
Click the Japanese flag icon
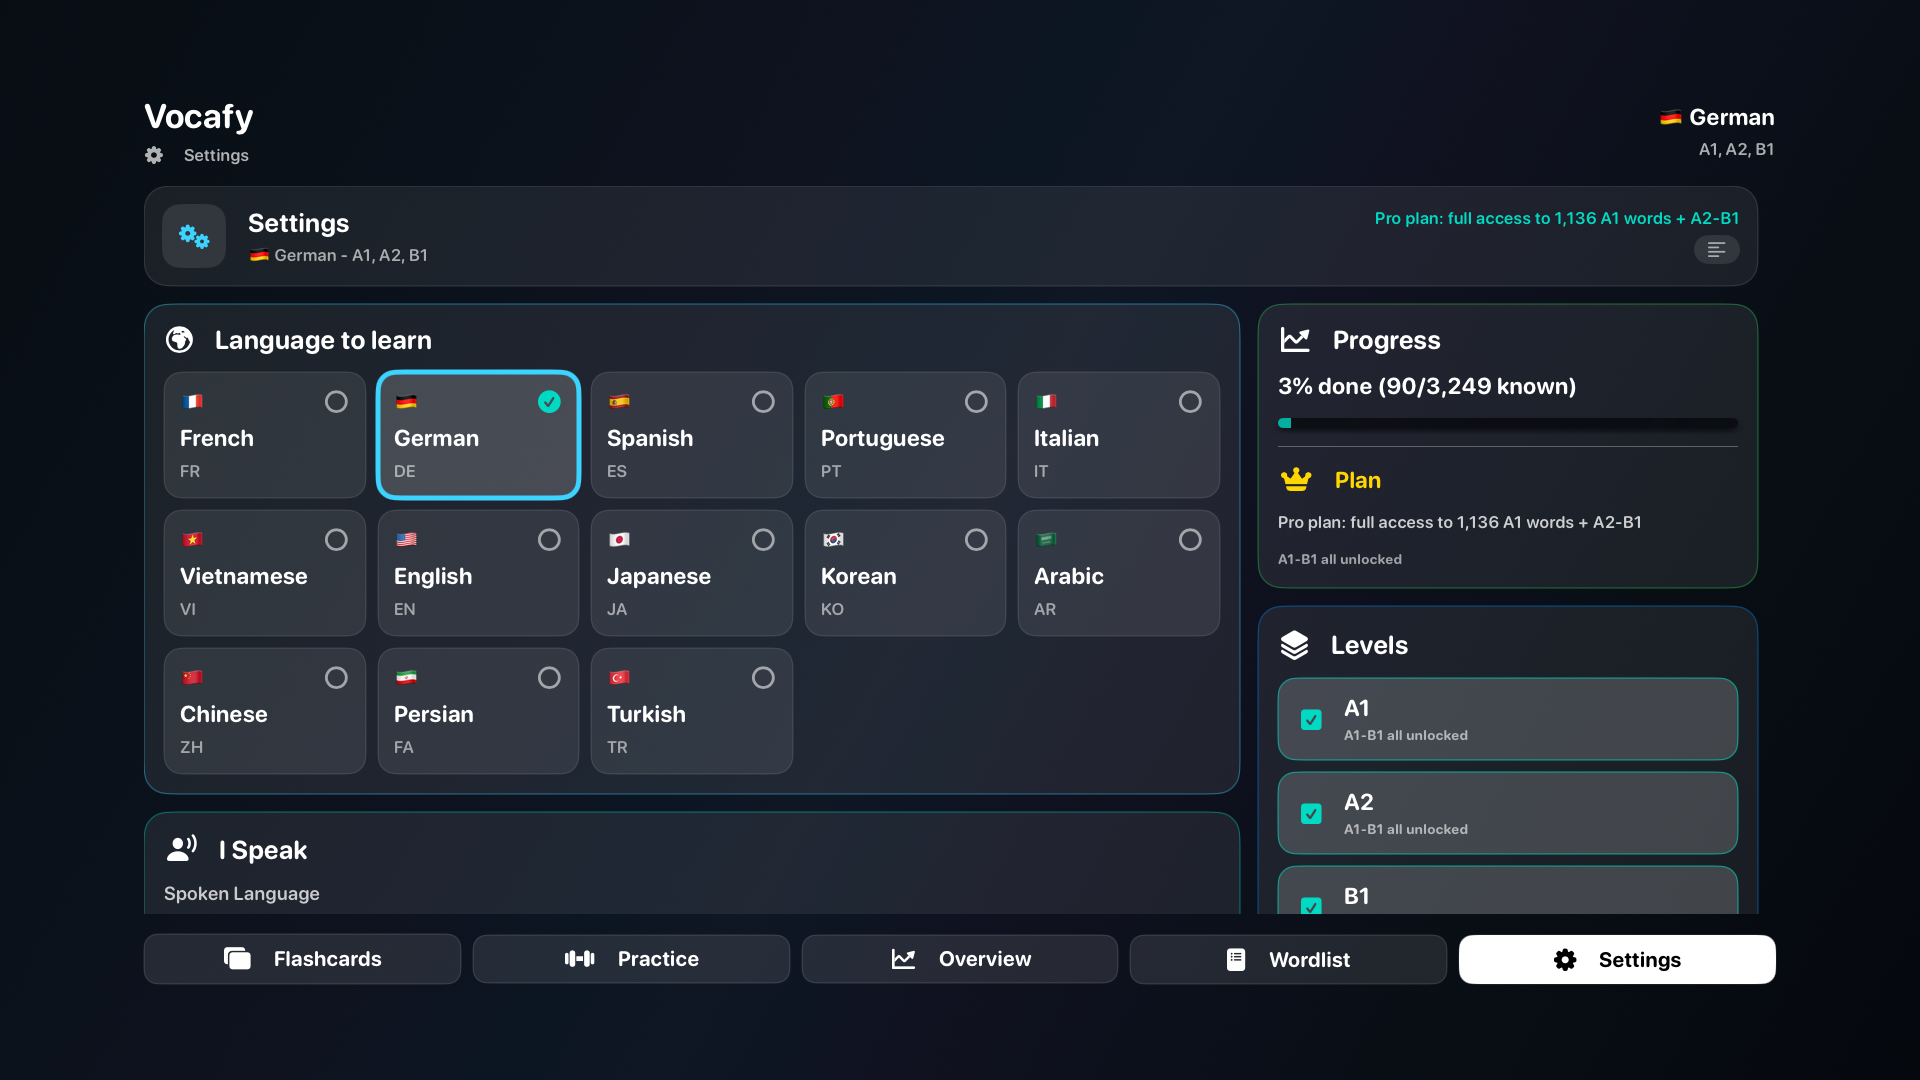point(620,539)
